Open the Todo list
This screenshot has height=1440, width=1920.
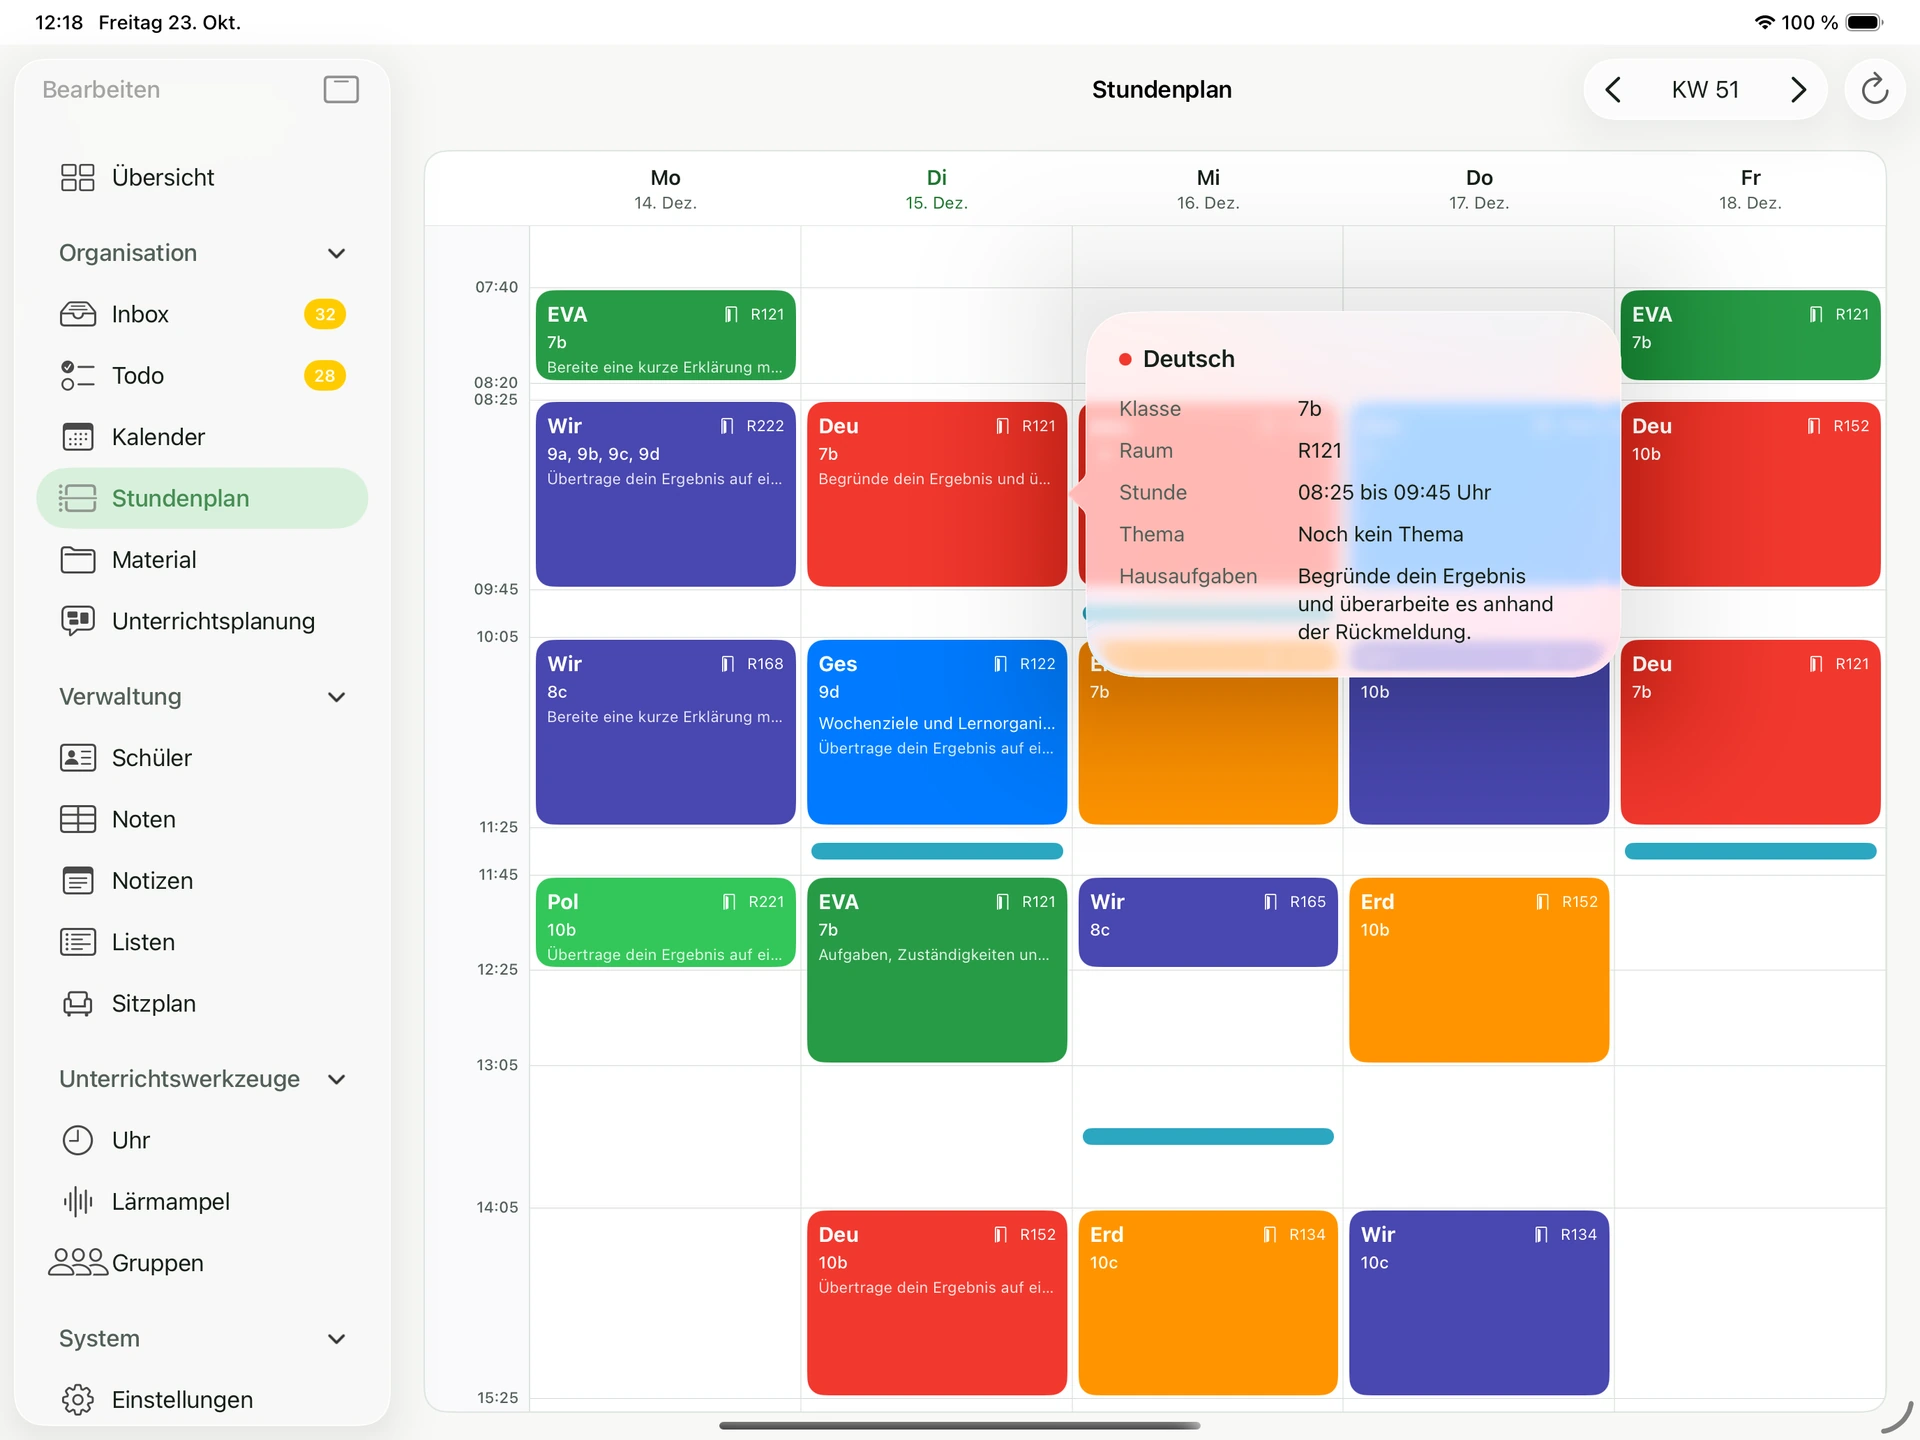202,375
